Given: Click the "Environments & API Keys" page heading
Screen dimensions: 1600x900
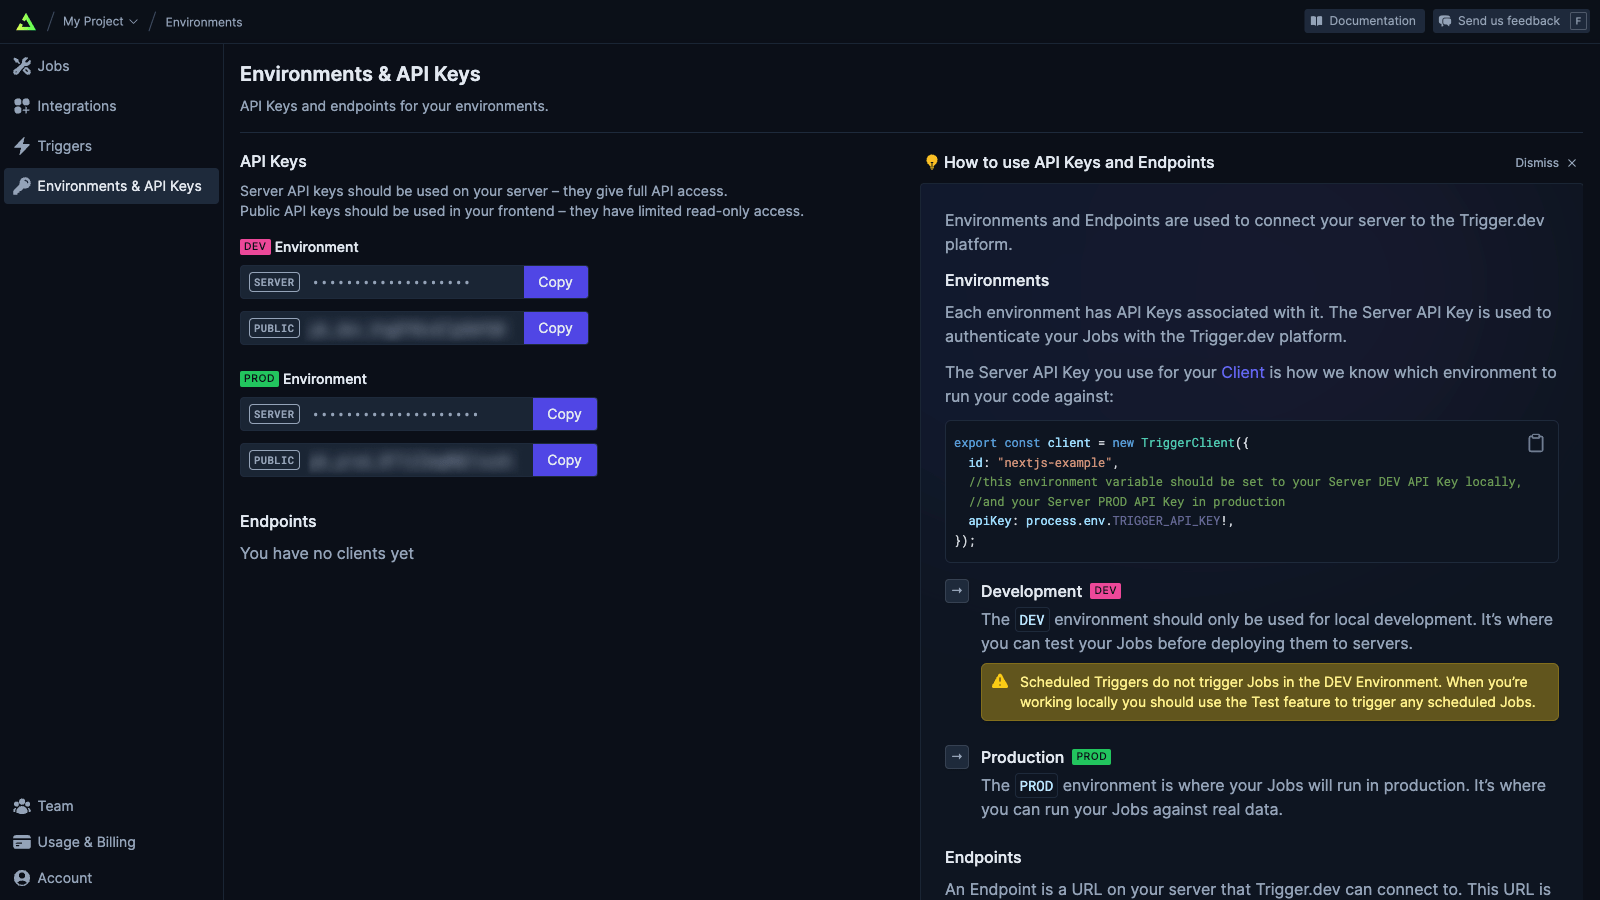Looking at the screenshot, I should pos(360,74).
